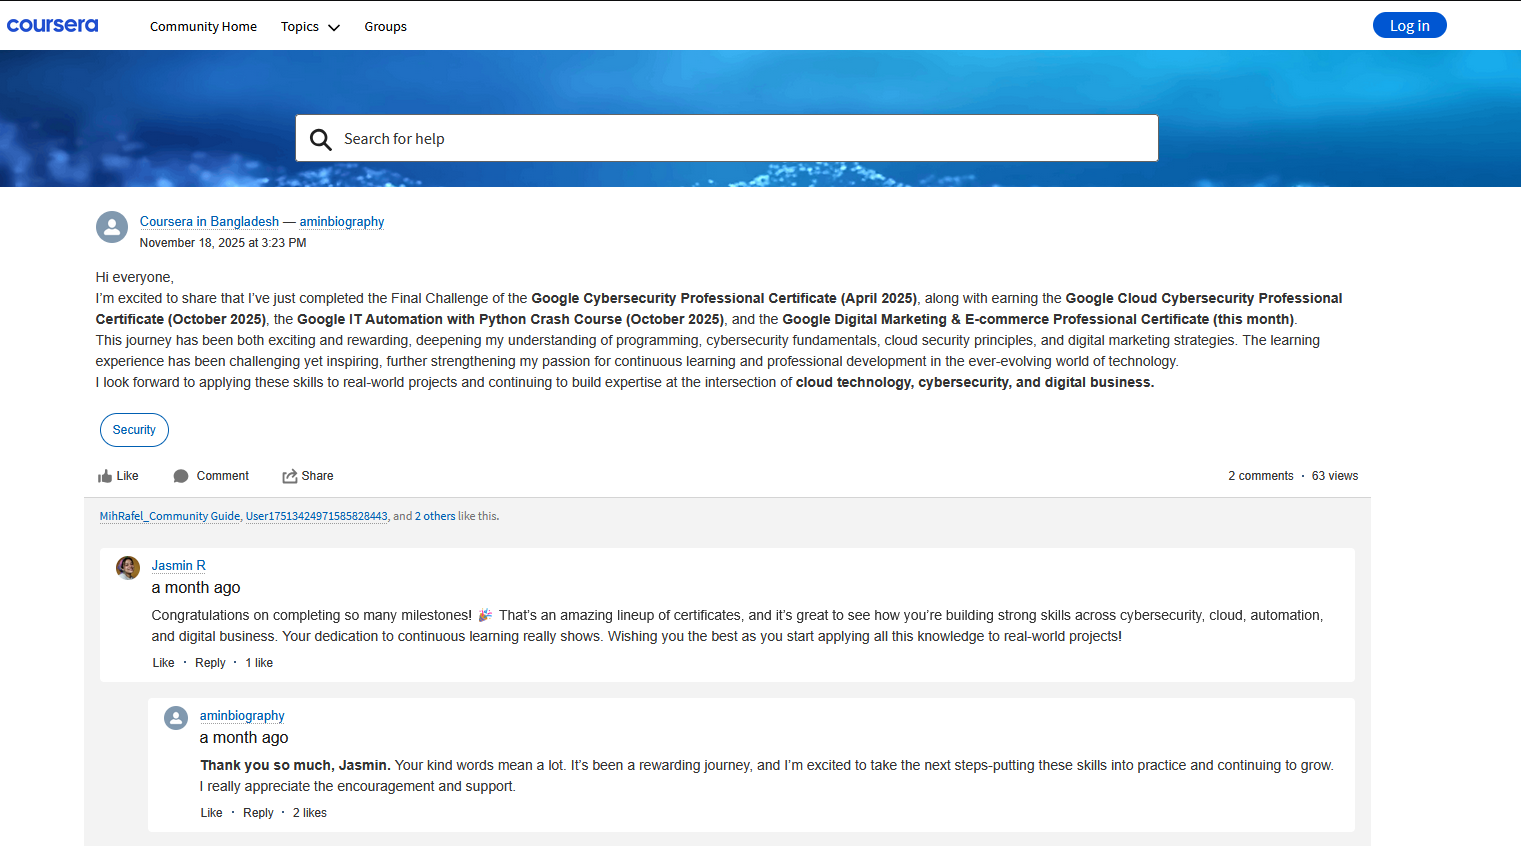The image size is (1521, 846).
Task: Open Jasmin R's profile picture
Action: 128,568
